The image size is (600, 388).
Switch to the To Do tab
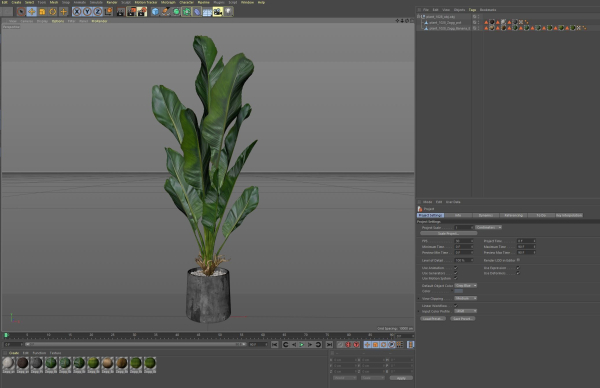[x=541, y=215]
